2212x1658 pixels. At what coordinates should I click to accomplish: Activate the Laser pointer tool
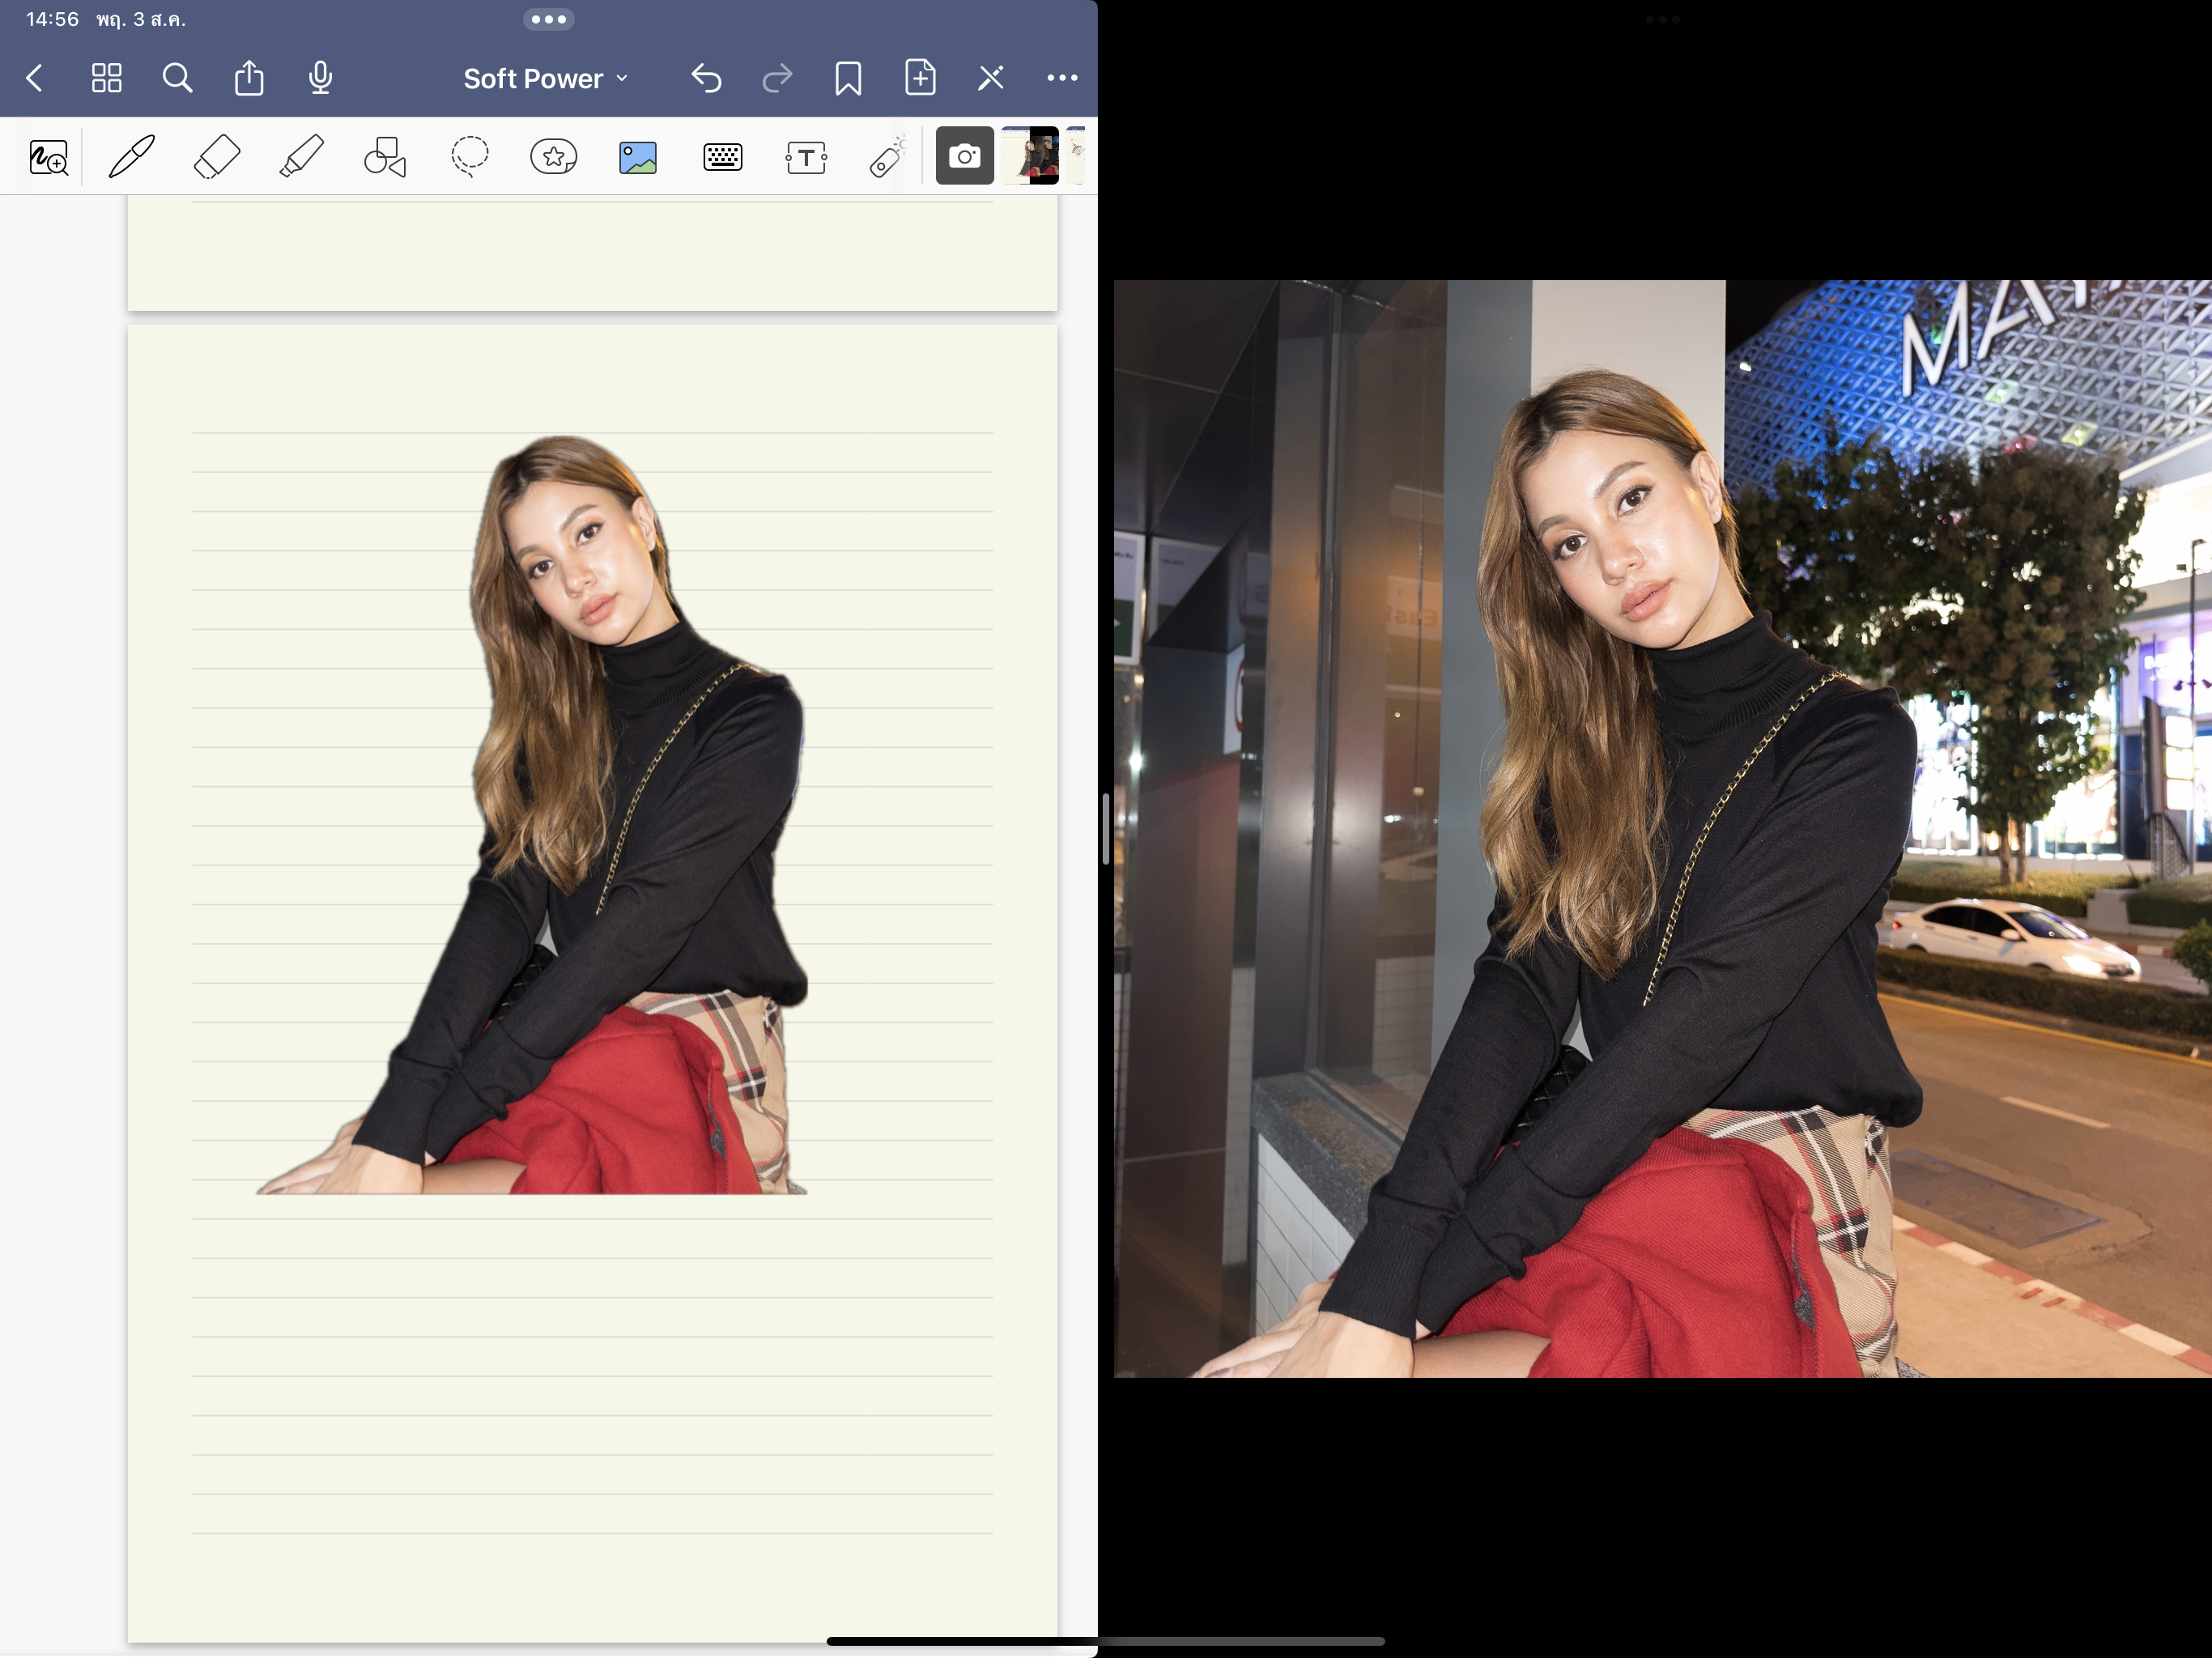click(x=887, y=157)
